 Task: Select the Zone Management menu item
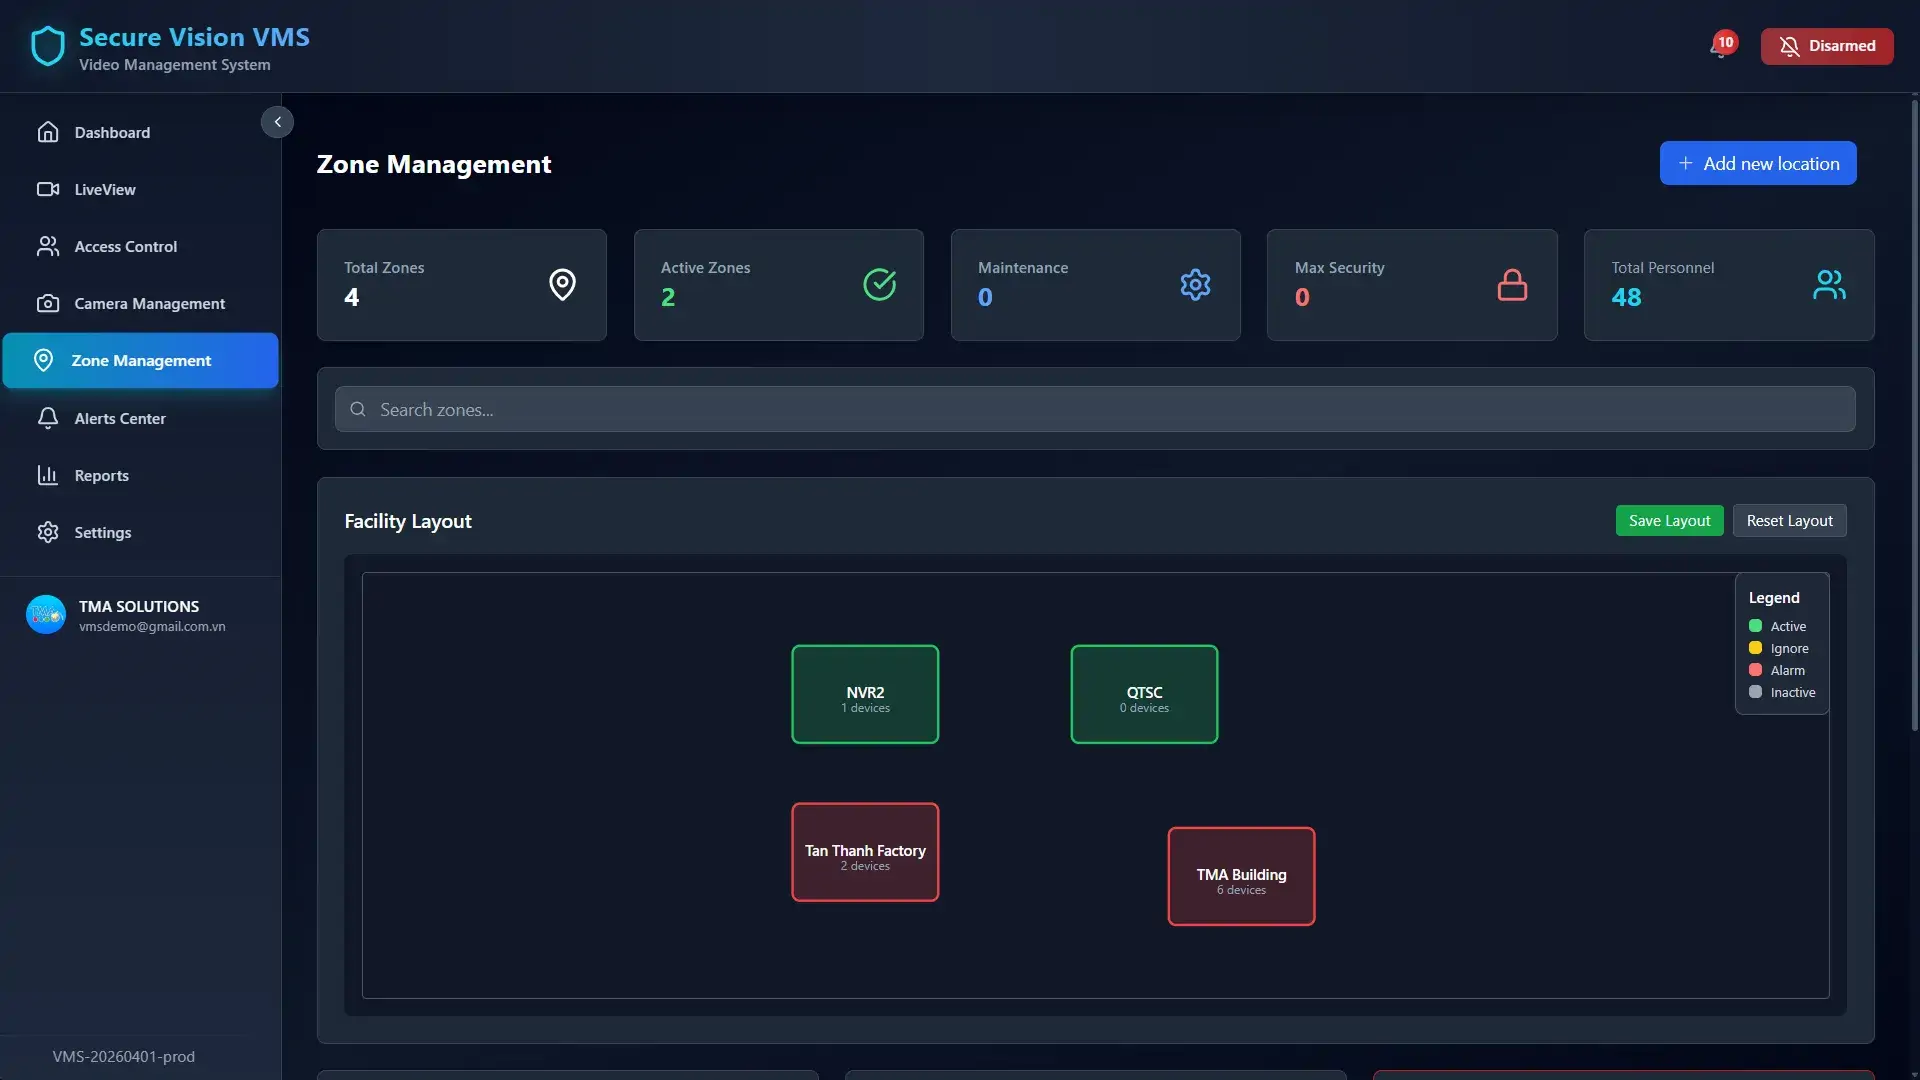coord(140,360)
